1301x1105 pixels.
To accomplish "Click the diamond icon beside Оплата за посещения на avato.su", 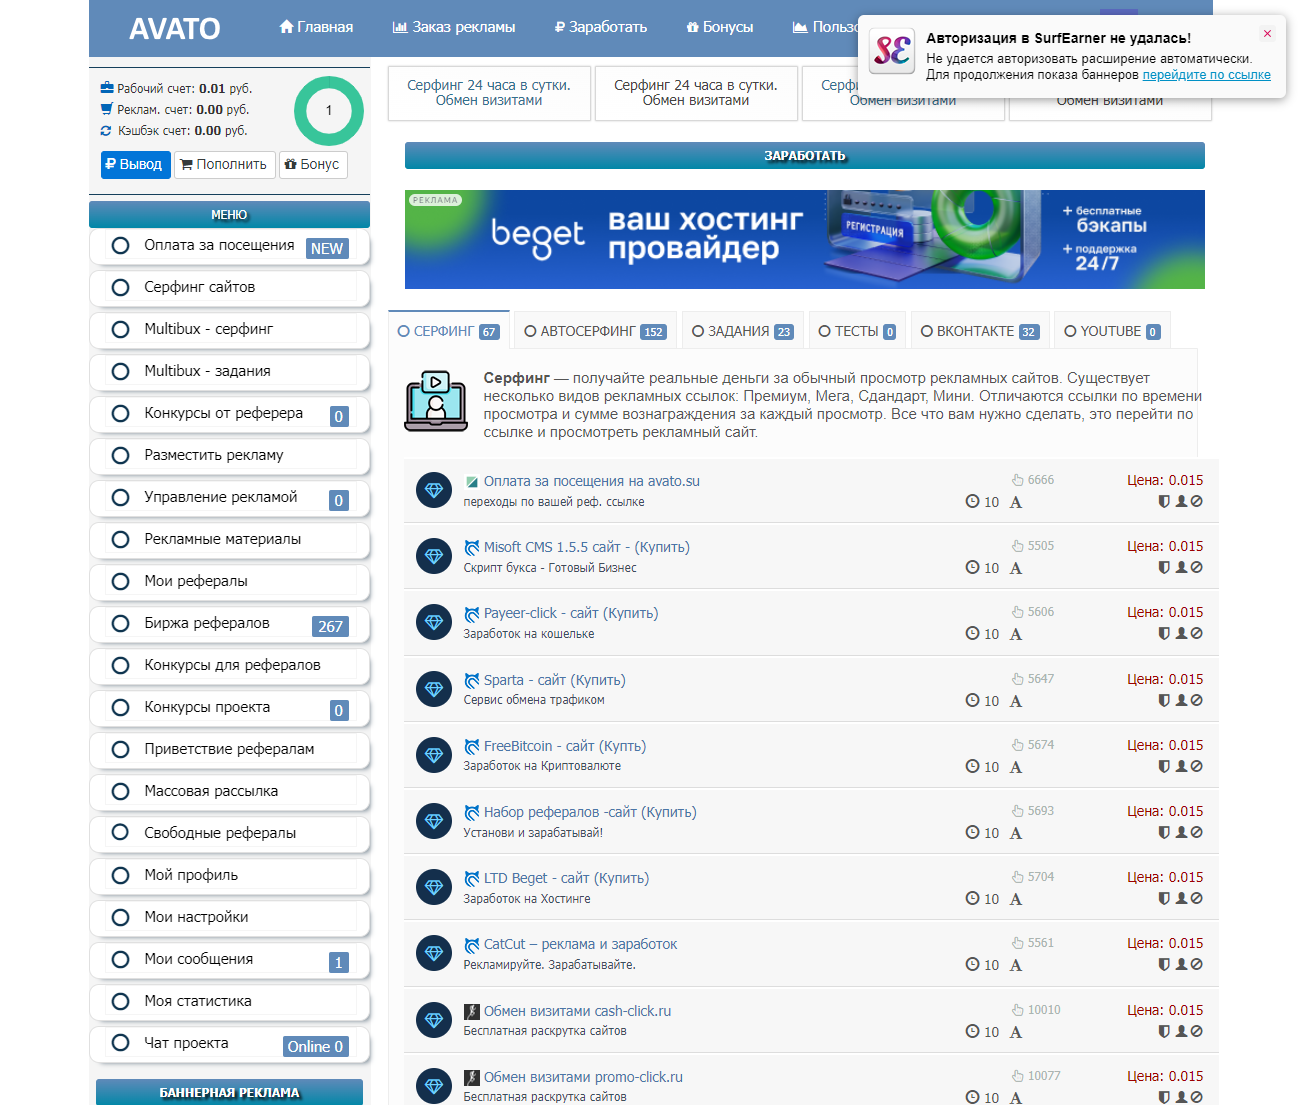I will point(434,490).
